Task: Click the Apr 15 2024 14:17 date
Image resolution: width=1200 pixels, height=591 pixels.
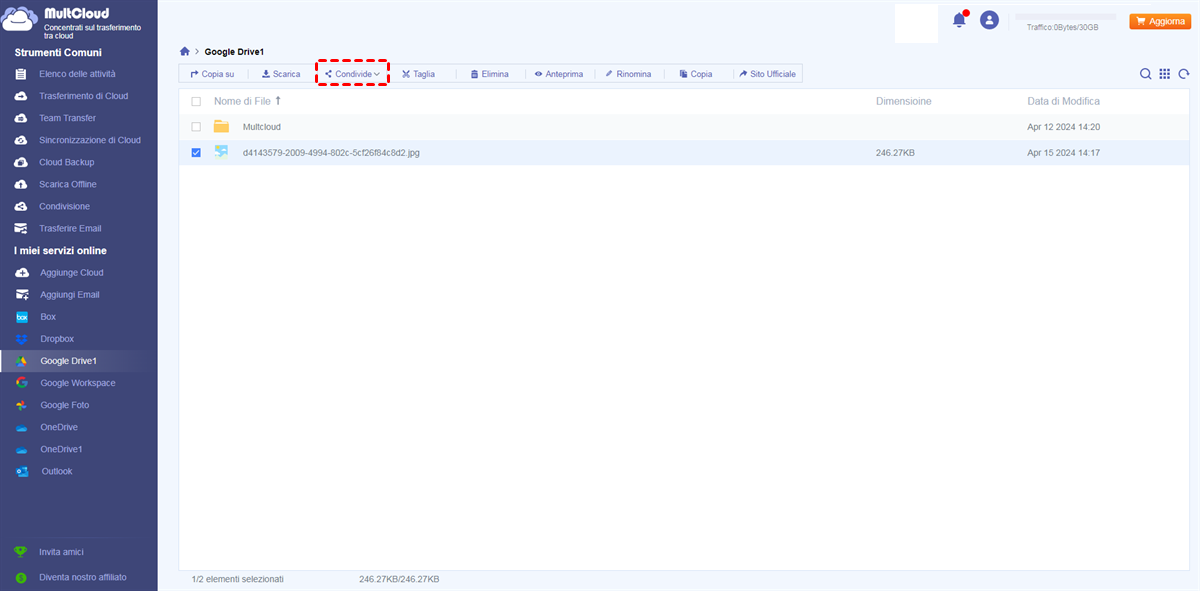Action: (x=1064, y=153)
